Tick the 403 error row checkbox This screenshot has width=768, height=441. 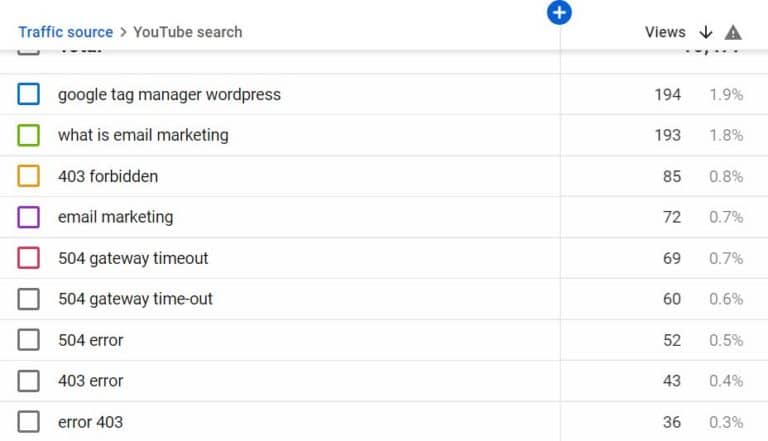click(x=28, y=381)
